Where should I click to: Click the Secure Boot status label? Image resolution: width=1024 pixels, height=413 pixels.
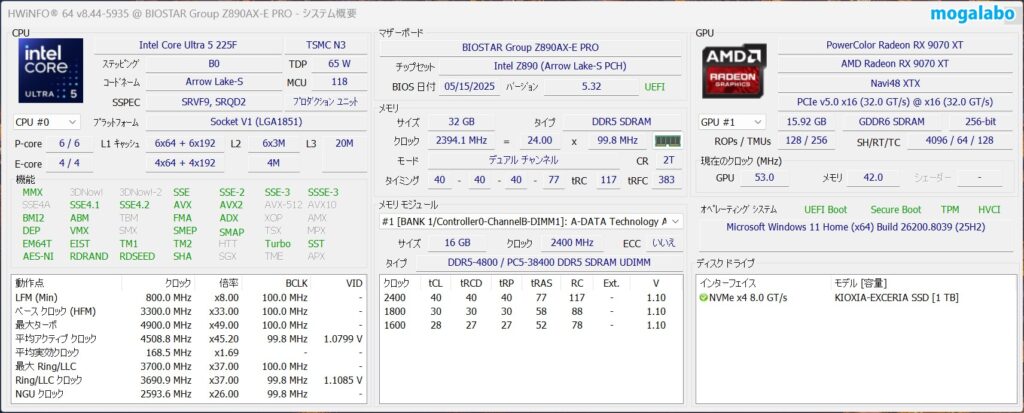pyautogui.click(x=895, y=210)
